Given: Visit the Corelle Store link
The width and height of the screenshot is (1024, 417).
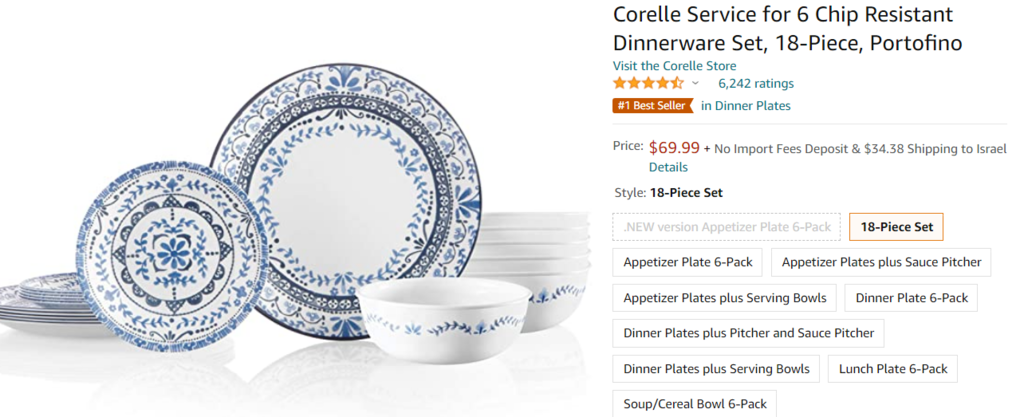Looking at the screenshot, I should tap(674, 66).
